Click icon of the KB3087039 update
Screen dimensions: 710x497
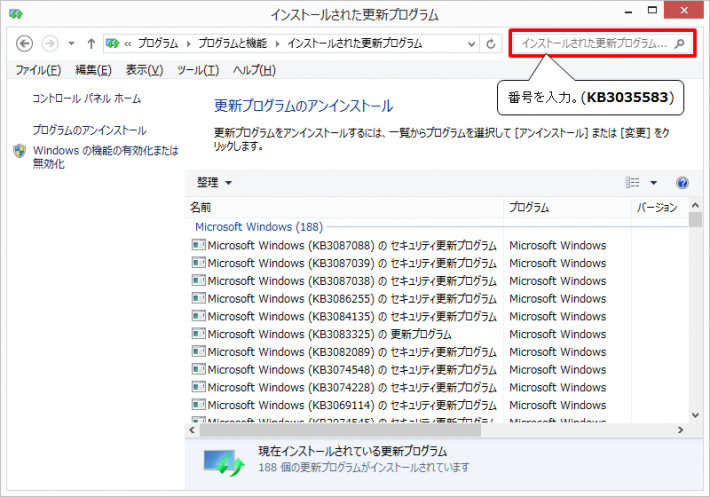pos(198,263)
